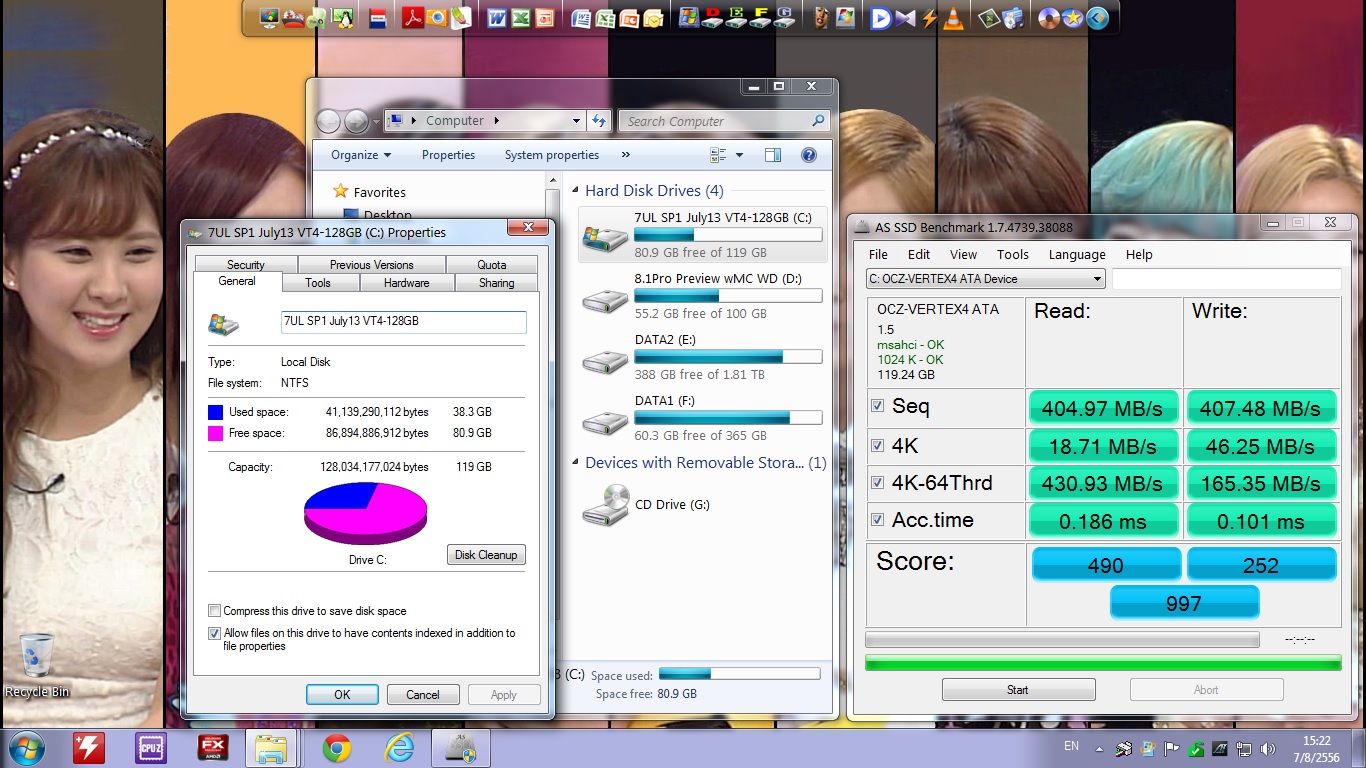
Task: Open the Windows Start menu
Action: [25, 748]
